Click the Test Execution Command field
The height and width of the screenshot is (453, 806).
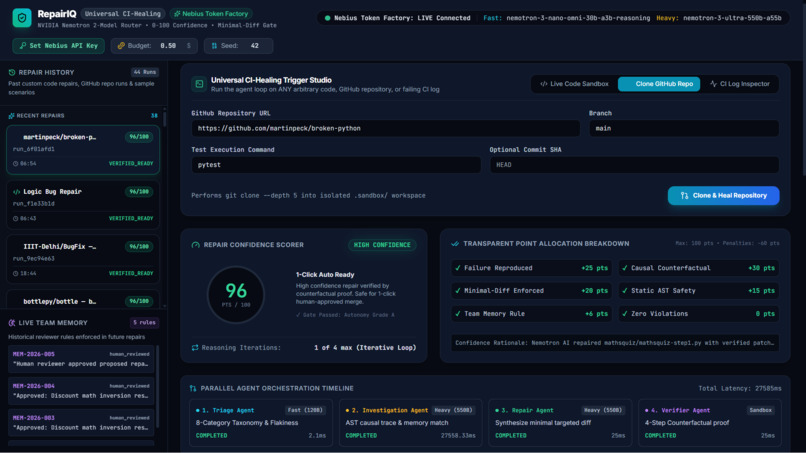pos(336,165)
